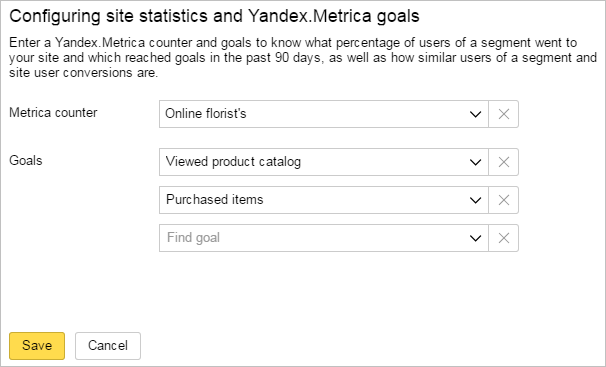Remove the Viewed product catalog goal
Screen dimensions: 606x367
[x=504, y=162]
